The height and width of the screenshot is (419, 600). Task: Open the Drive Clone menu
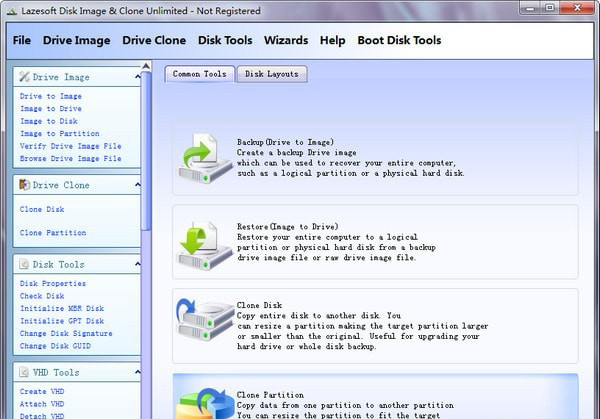click(x=154, y=40)
